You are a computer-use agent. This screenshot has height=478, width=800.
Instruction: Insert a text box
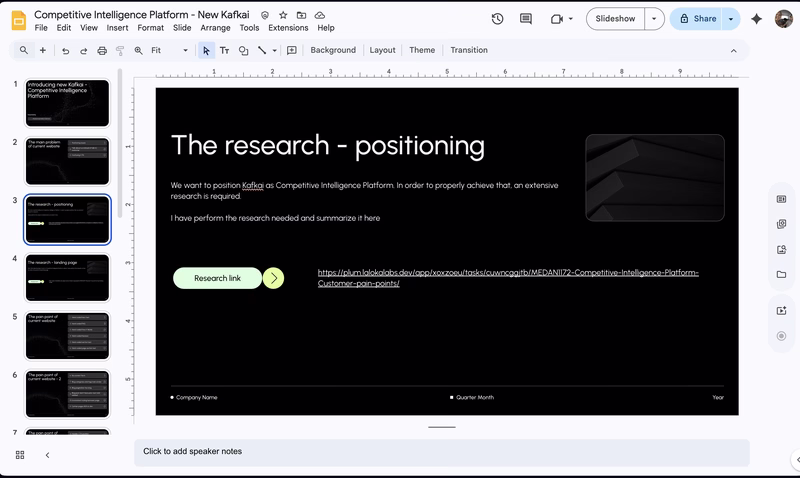pos(224,51)
